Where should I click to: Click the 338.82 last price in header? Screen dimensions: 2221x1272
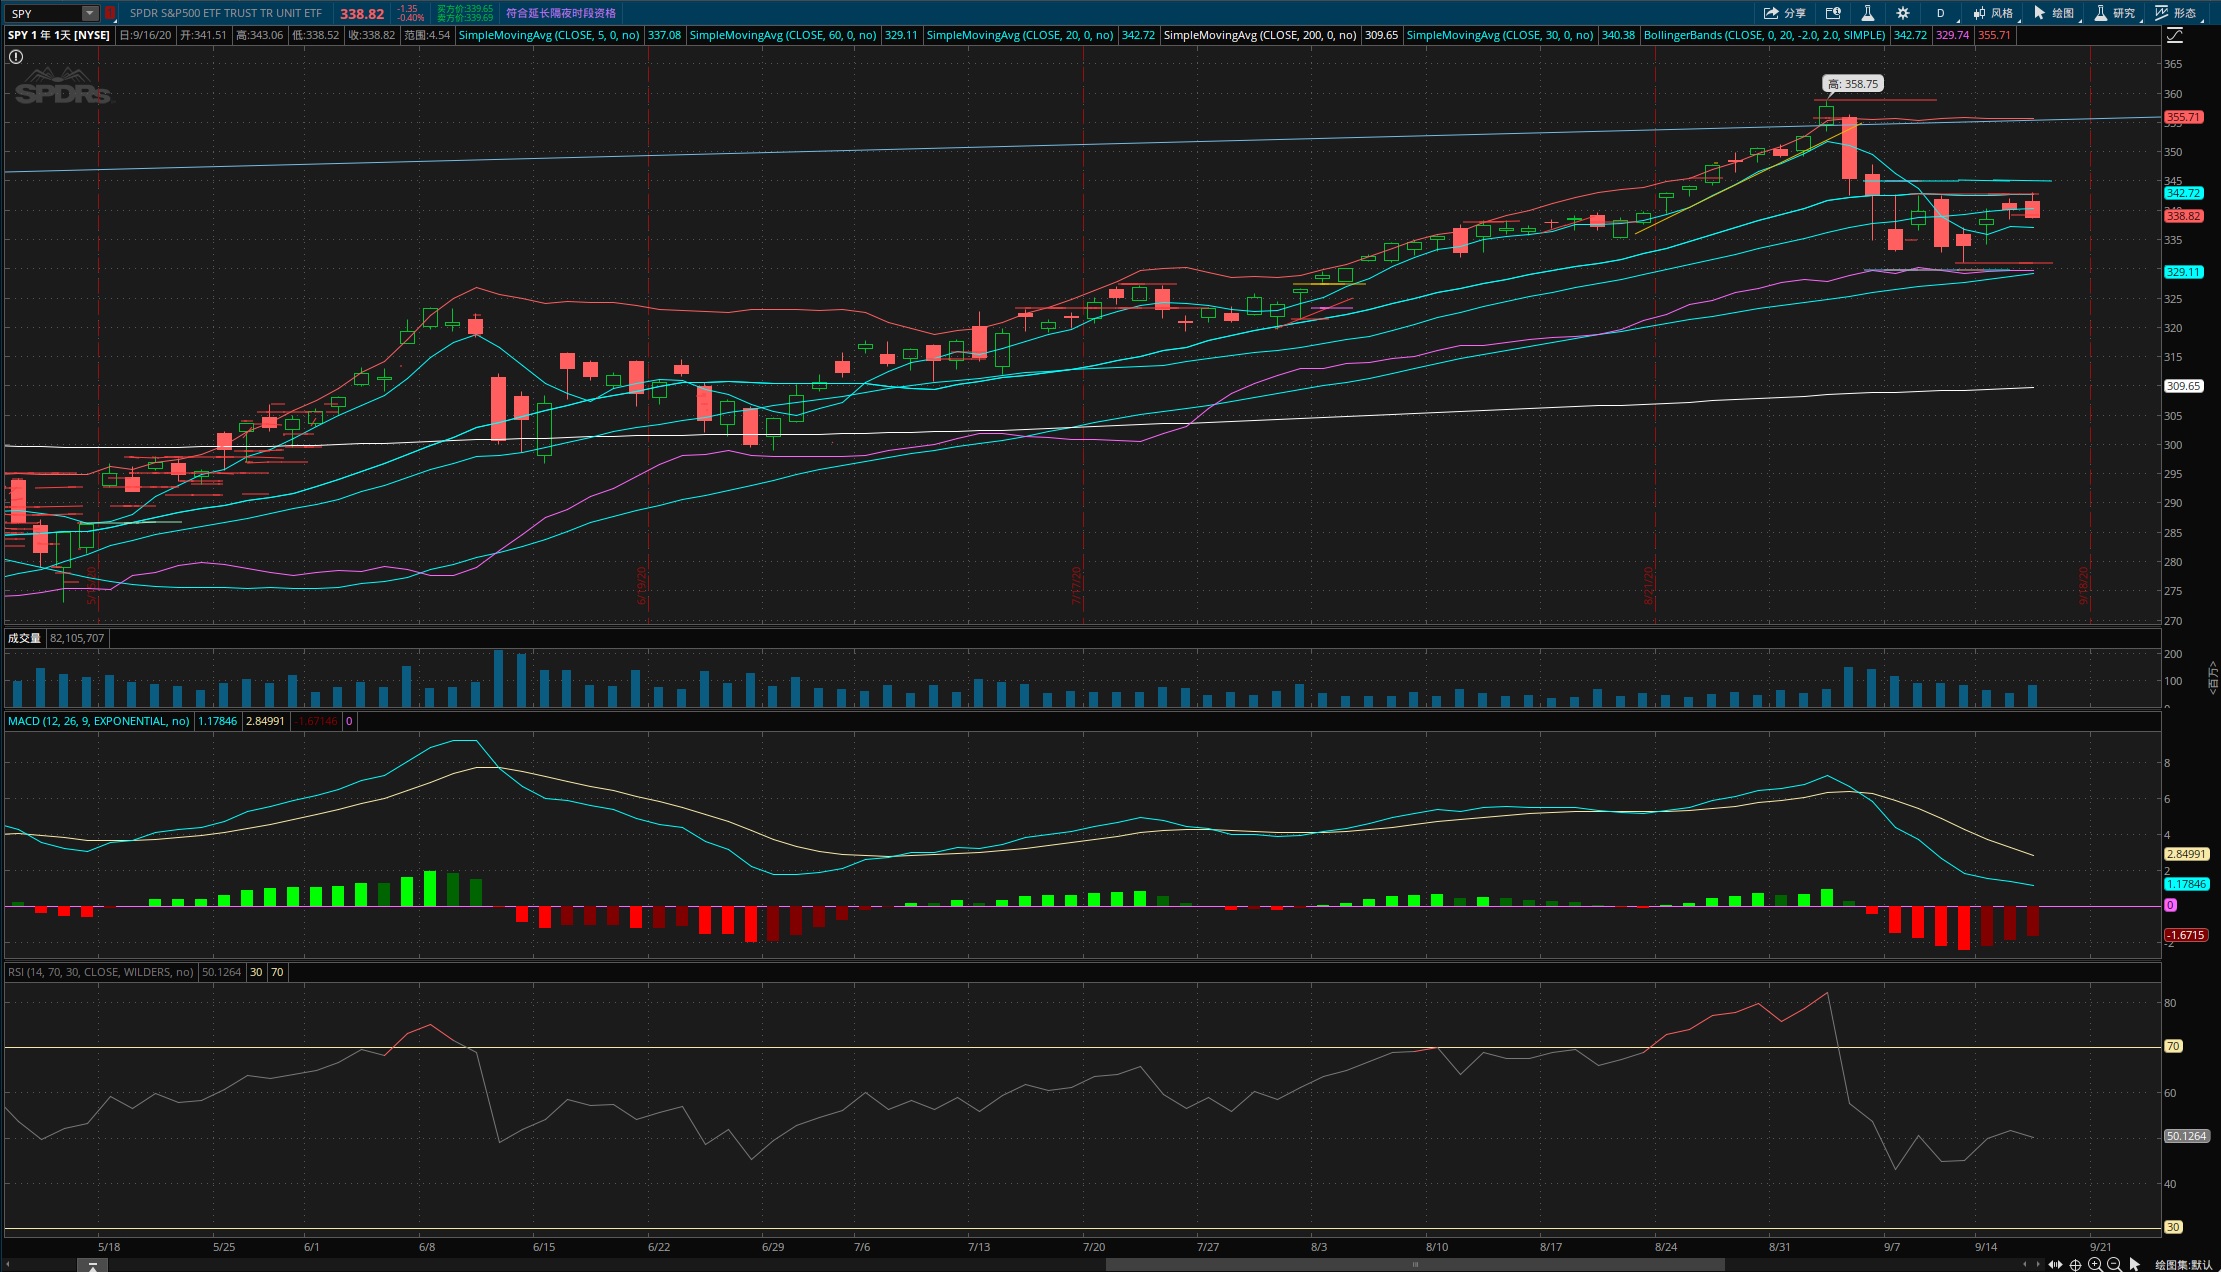362,14
